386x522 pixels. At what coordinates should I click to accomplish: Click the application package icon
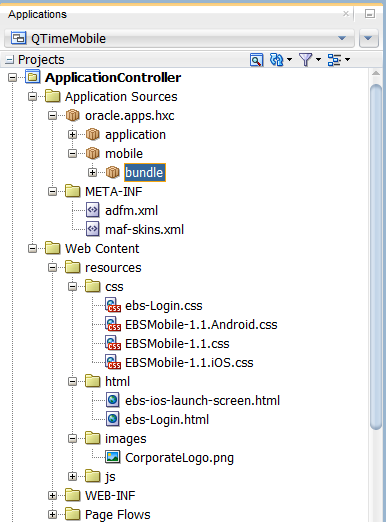93,135
